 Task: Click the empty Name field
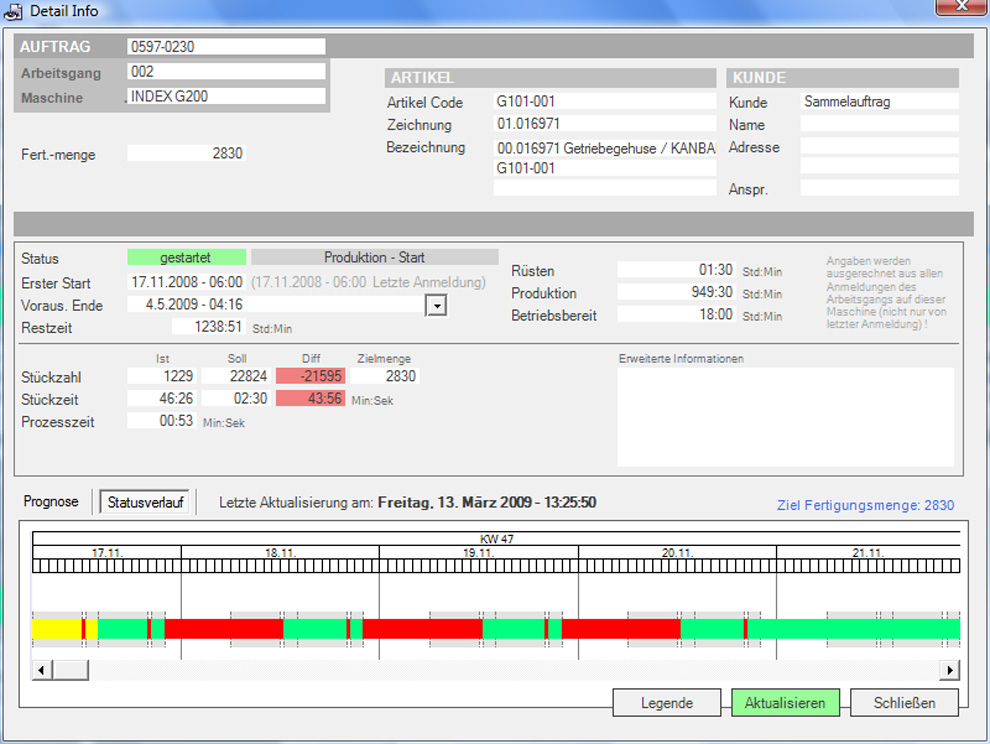click(x=880, y=124)
